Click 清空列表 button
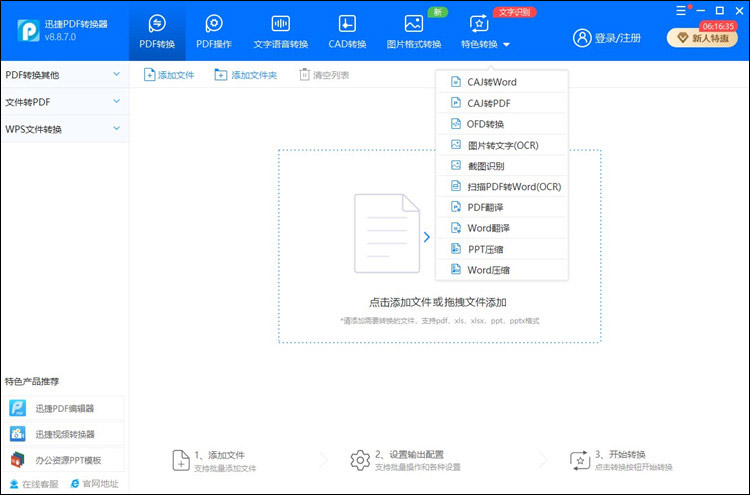The image size is (750, 495). tap(324, 75)
